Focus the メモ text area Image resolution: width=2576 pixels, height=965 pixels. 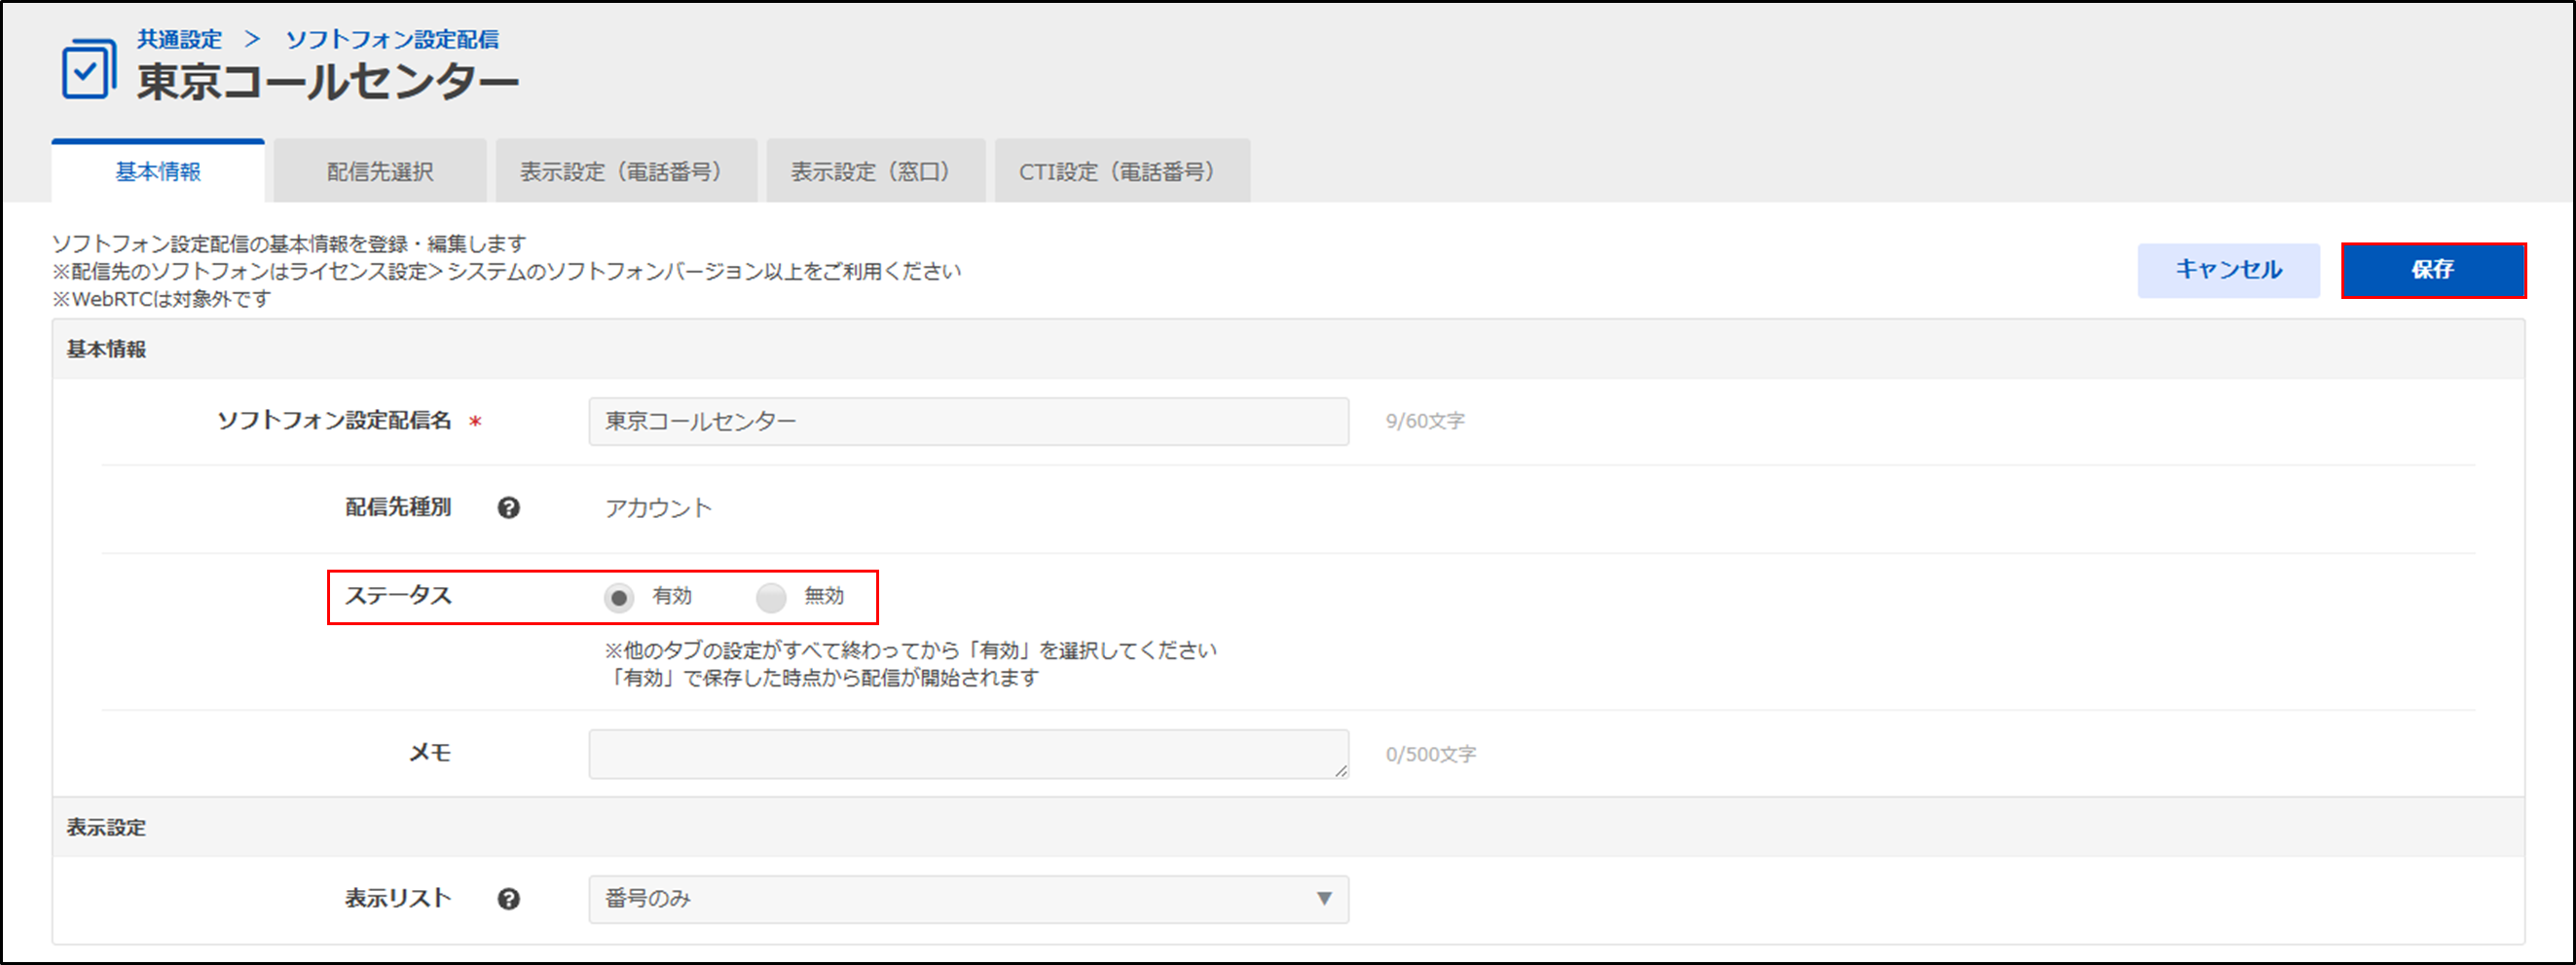(x=967, y=754)
